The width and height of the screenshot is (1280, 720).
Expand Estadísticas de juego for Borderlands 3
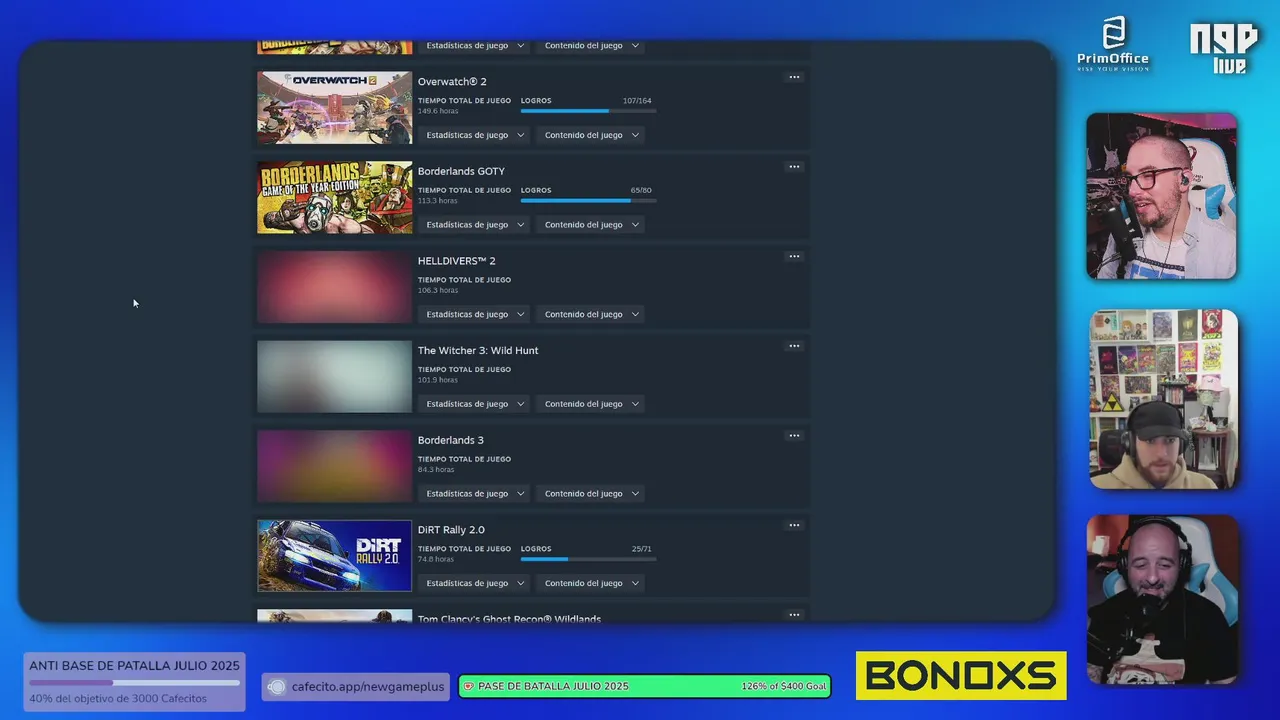(474, 493)
